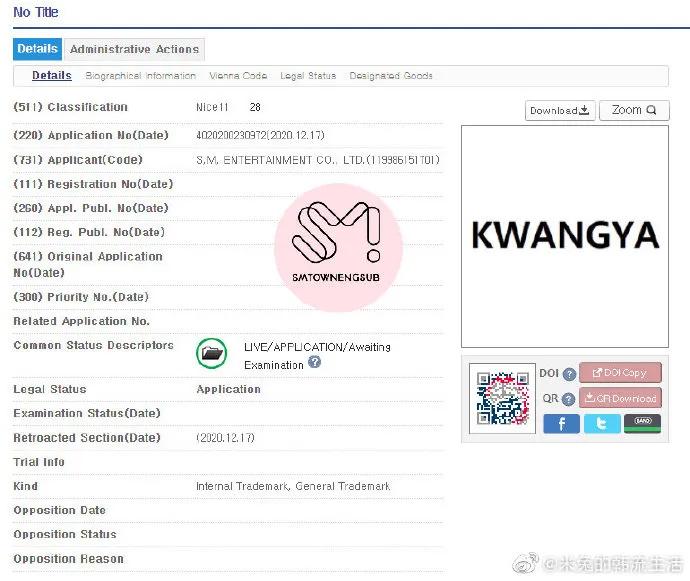Viewport: 690px width, 581px height.
Task: Open DOI help question mark icon
Action: click(569, 374)
